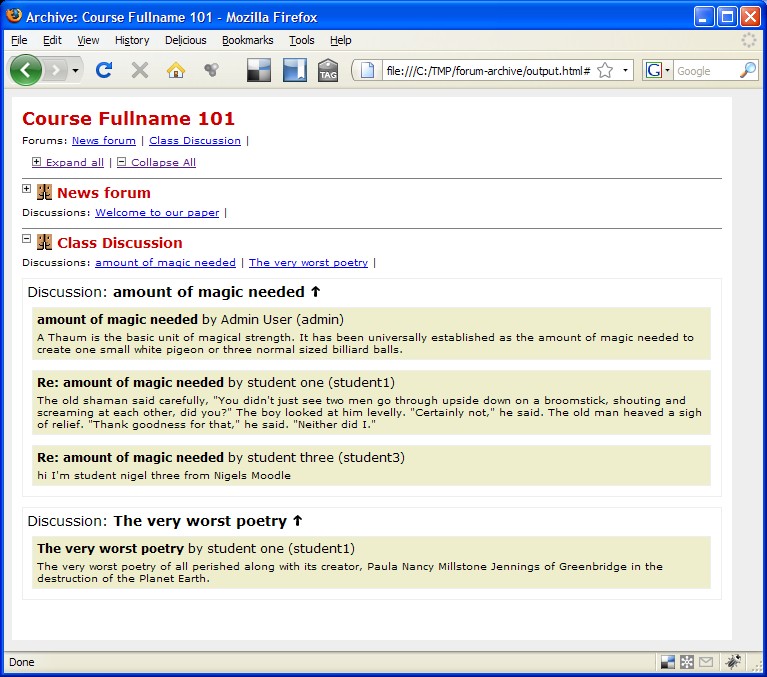
Task: Click the Delicious checkered status bar icon
Action: click(668, 662)
